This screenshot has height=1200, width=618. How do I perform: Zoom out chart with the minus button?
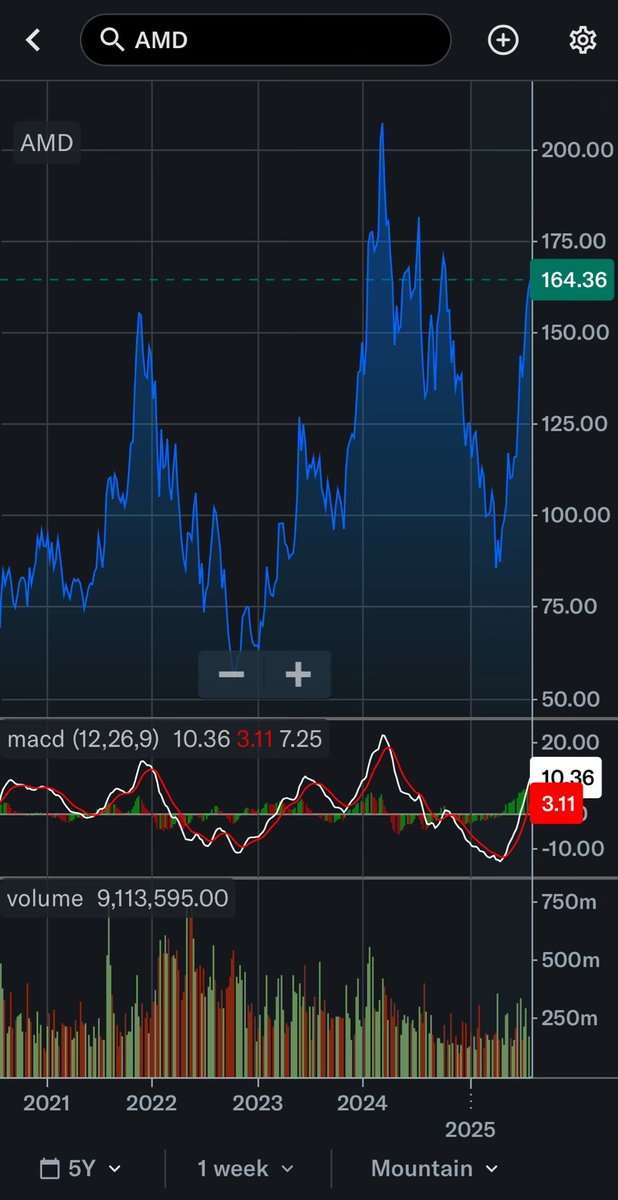click(x=231, y=674)
